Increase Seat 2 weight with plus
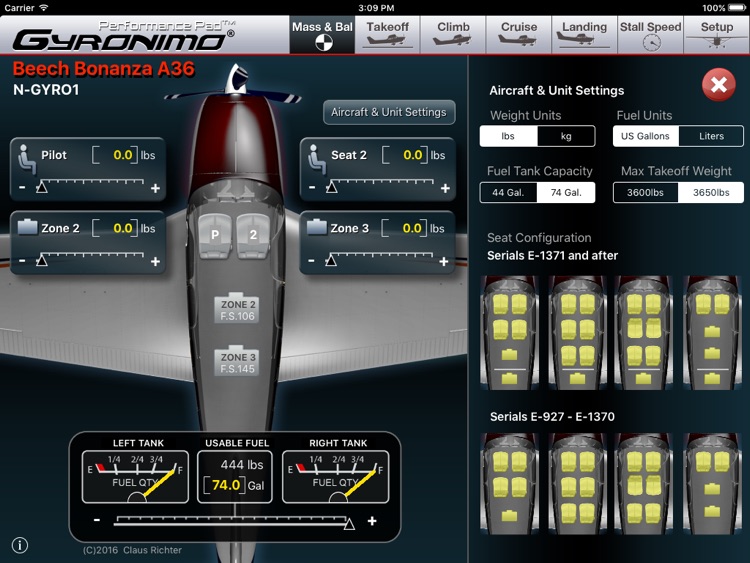The height and width of the screenshot is (563, 750). click(445, 188)
